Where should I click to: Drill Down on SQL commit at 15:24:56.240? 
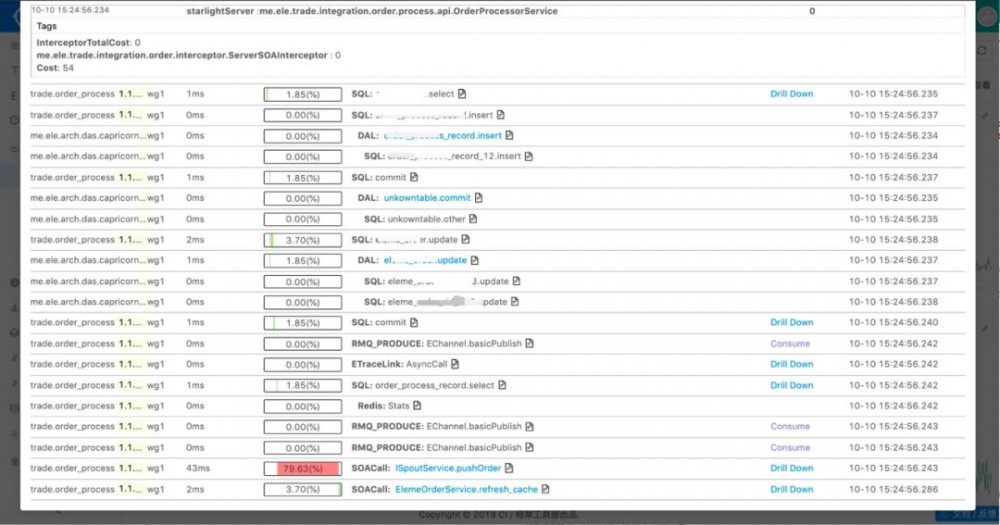click(791, 322)
